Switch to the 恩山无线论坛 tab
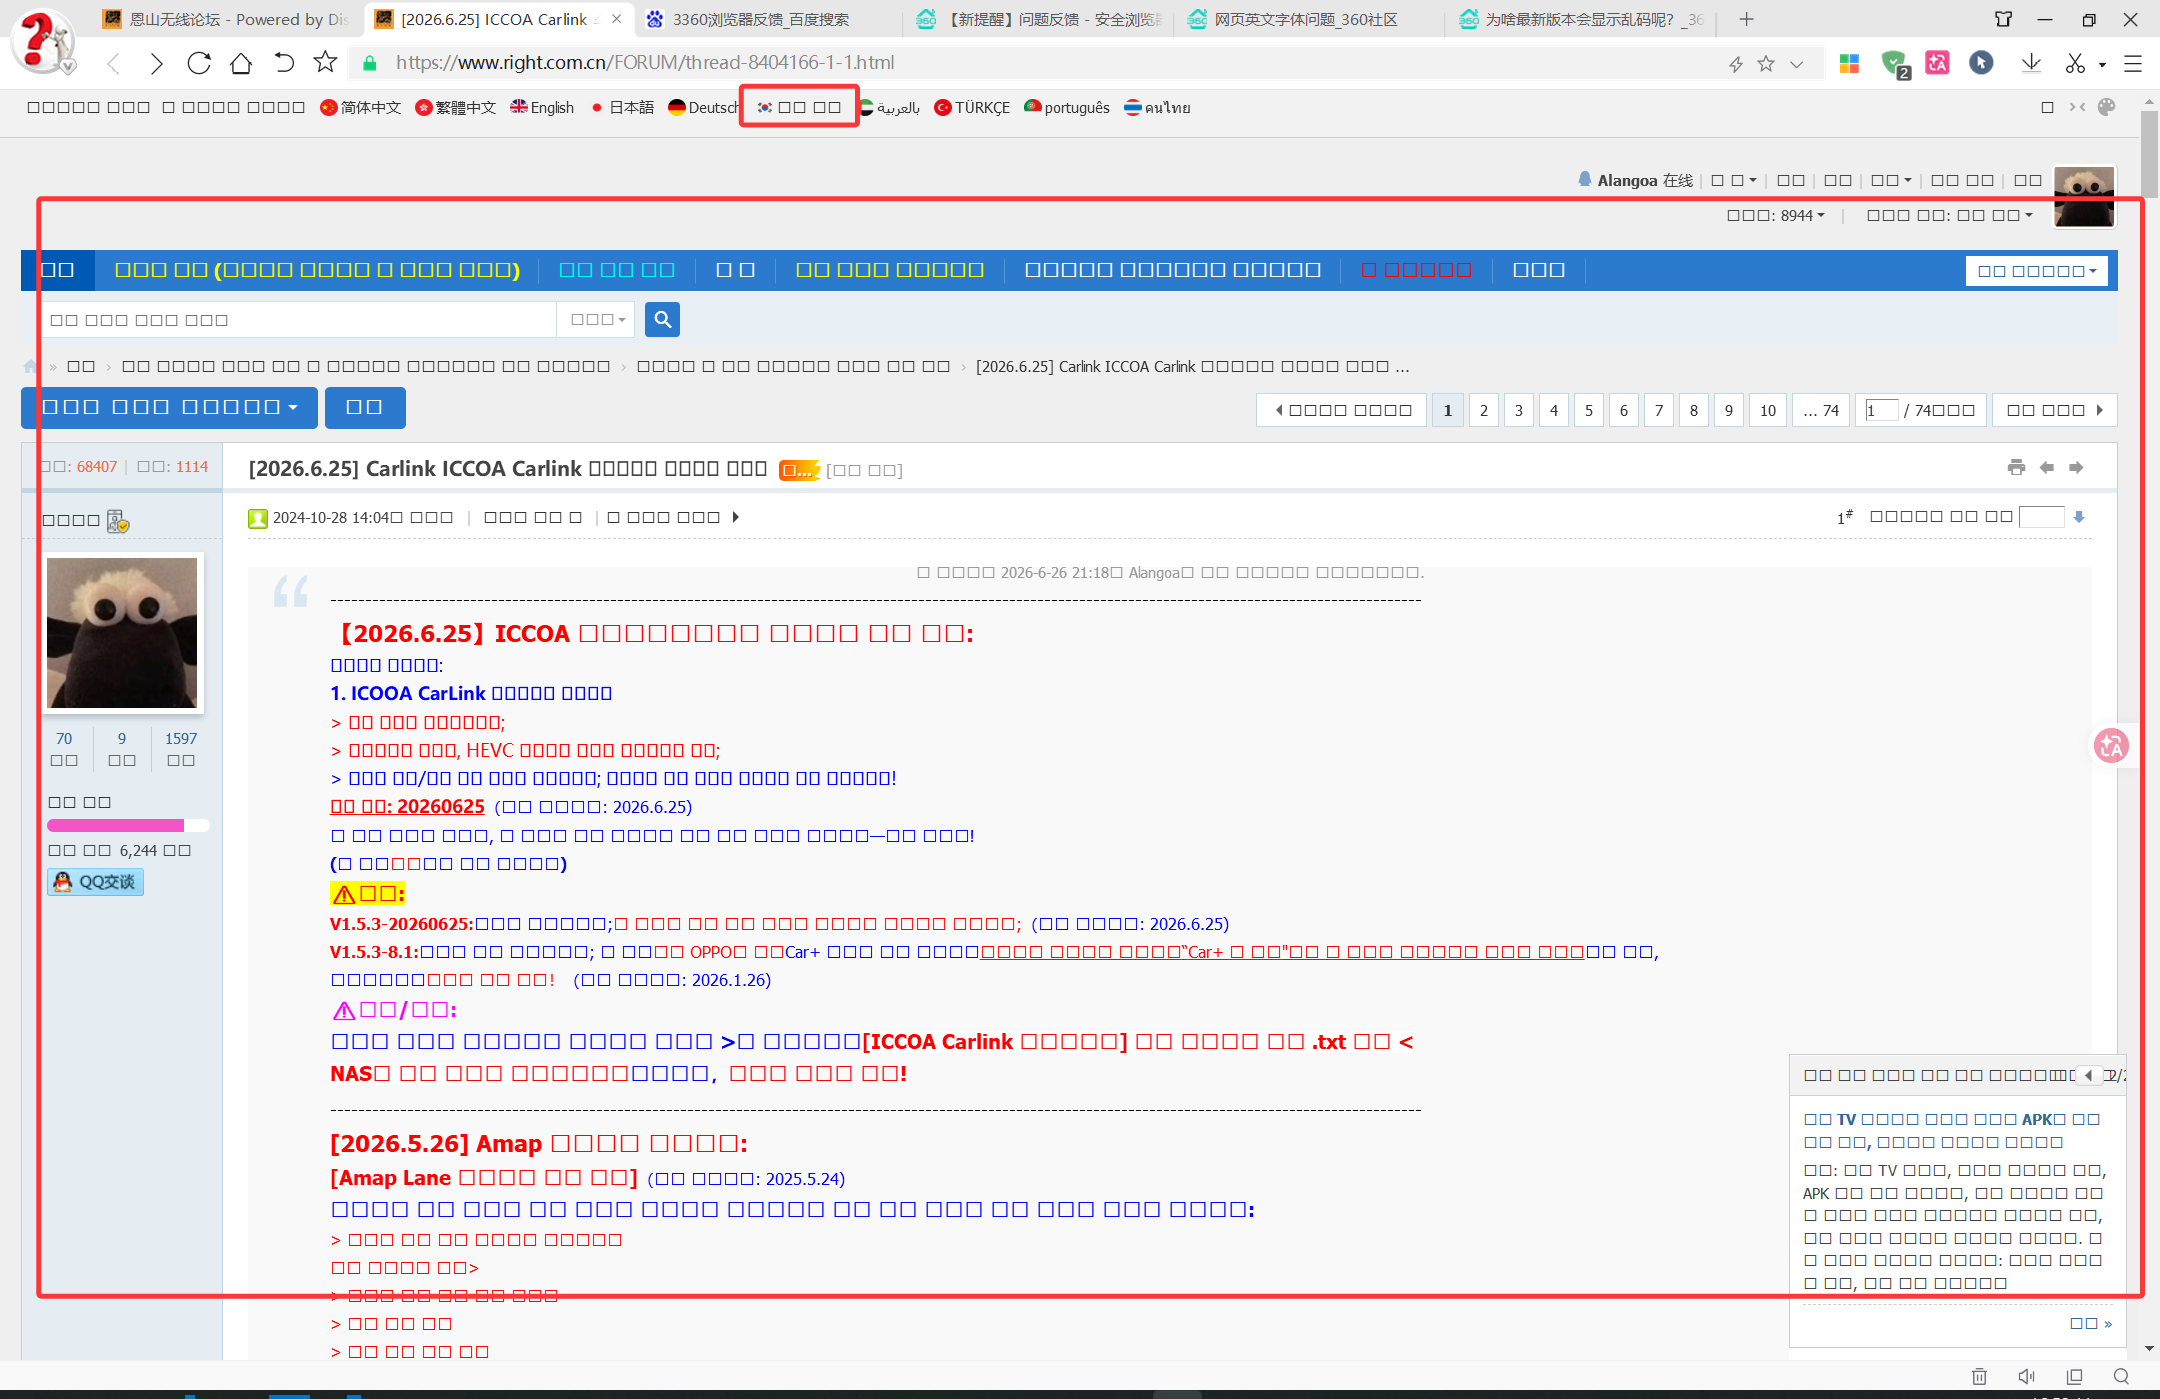Viewport: 2160px width, 1399px height. click(228, 19)
